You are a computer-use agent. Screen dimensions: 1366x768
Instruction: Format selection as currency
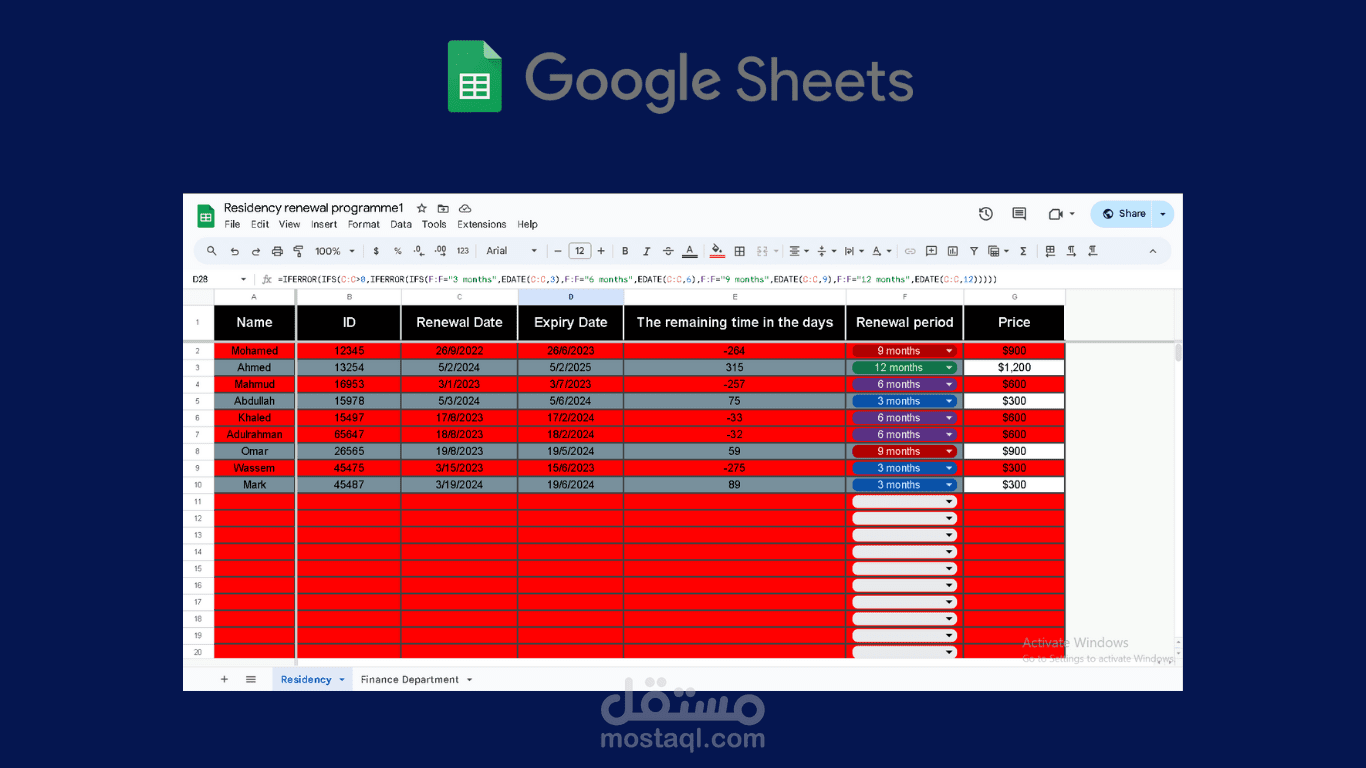376,251
